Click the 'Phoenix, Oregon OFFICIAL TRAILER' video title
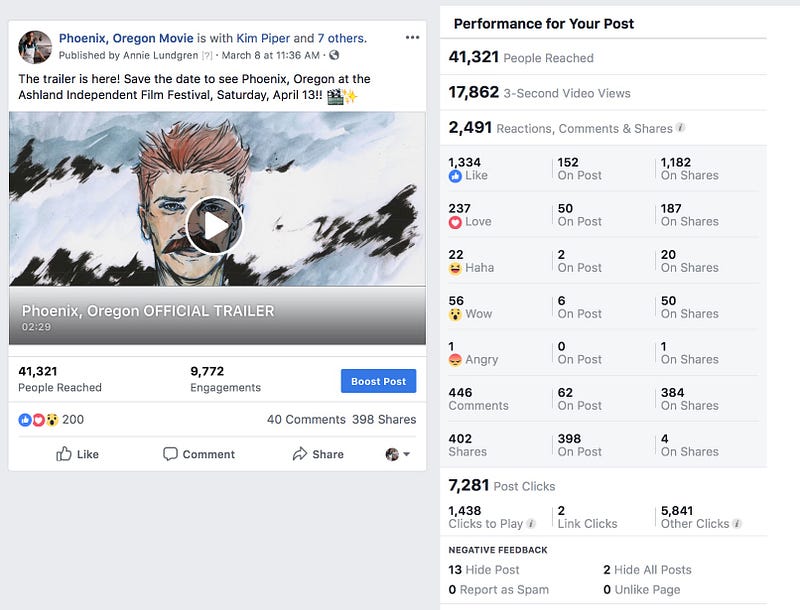This screenshot has width=800, height=610. (x=148, y=311)
